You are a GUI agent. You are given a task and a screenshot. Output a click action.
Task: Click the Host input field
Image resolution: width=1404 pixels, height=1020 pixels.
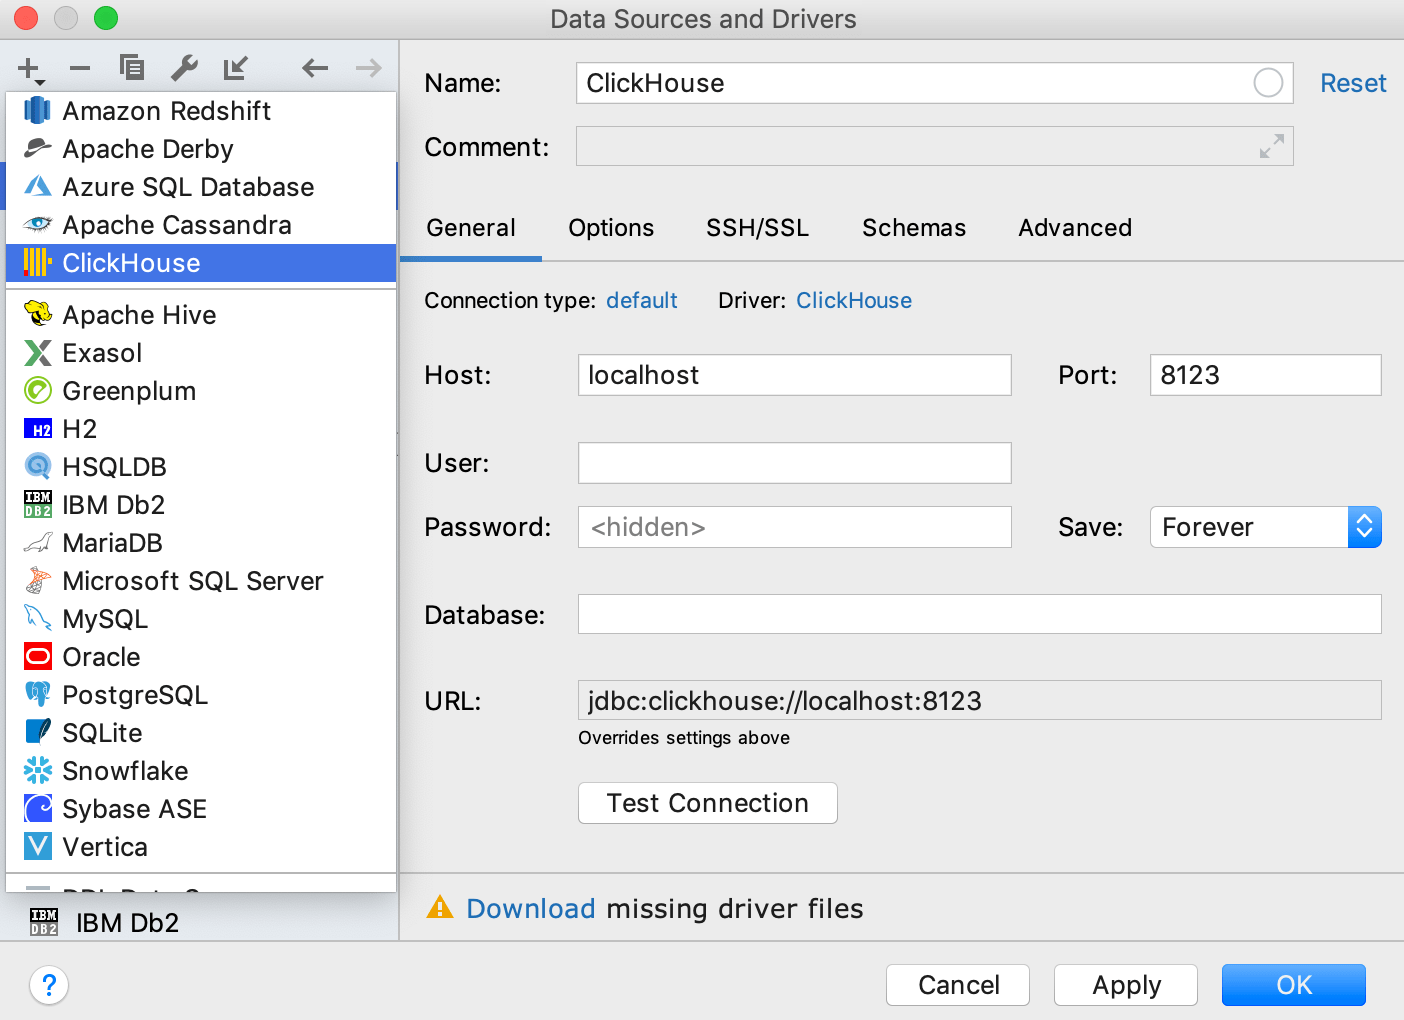[795, 375]
